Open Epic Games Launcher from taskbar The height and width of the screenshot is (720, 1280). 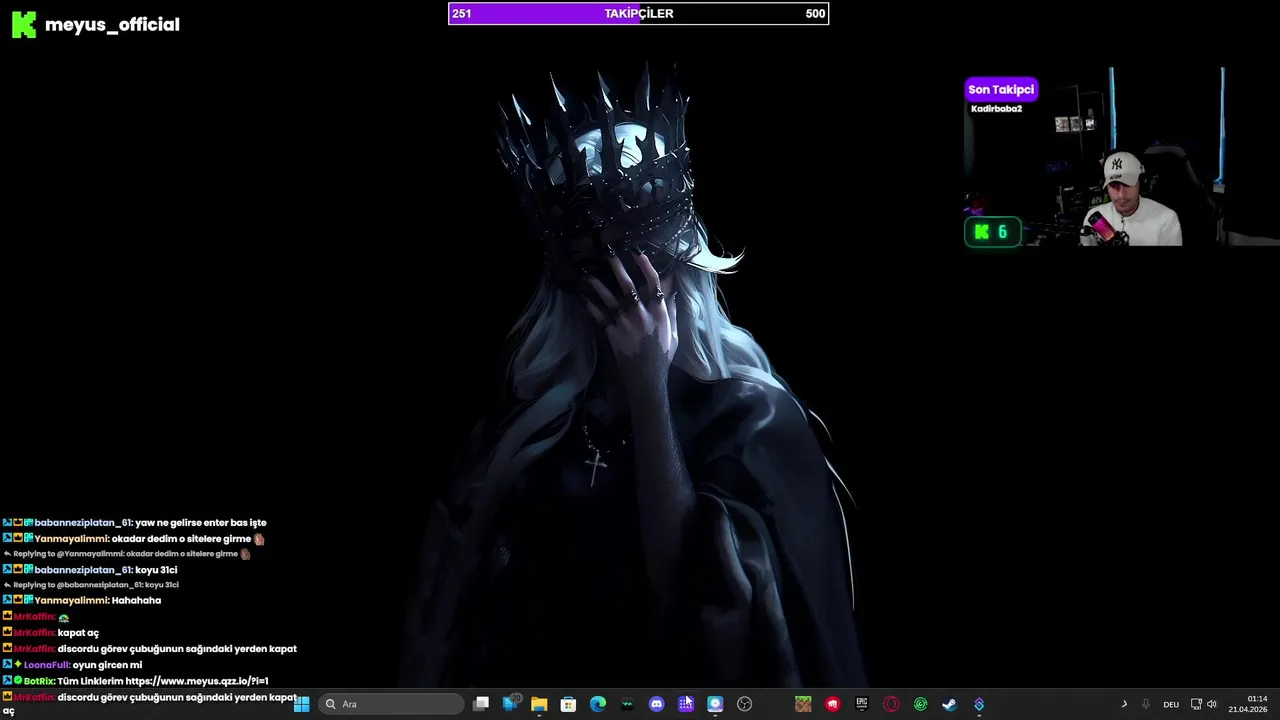861,704
